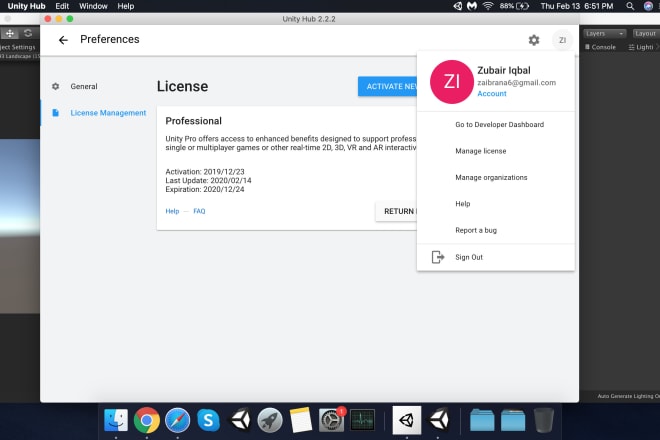
Task: Switch to the Lighting tab in Unity editor
Action: pos(641,47)
